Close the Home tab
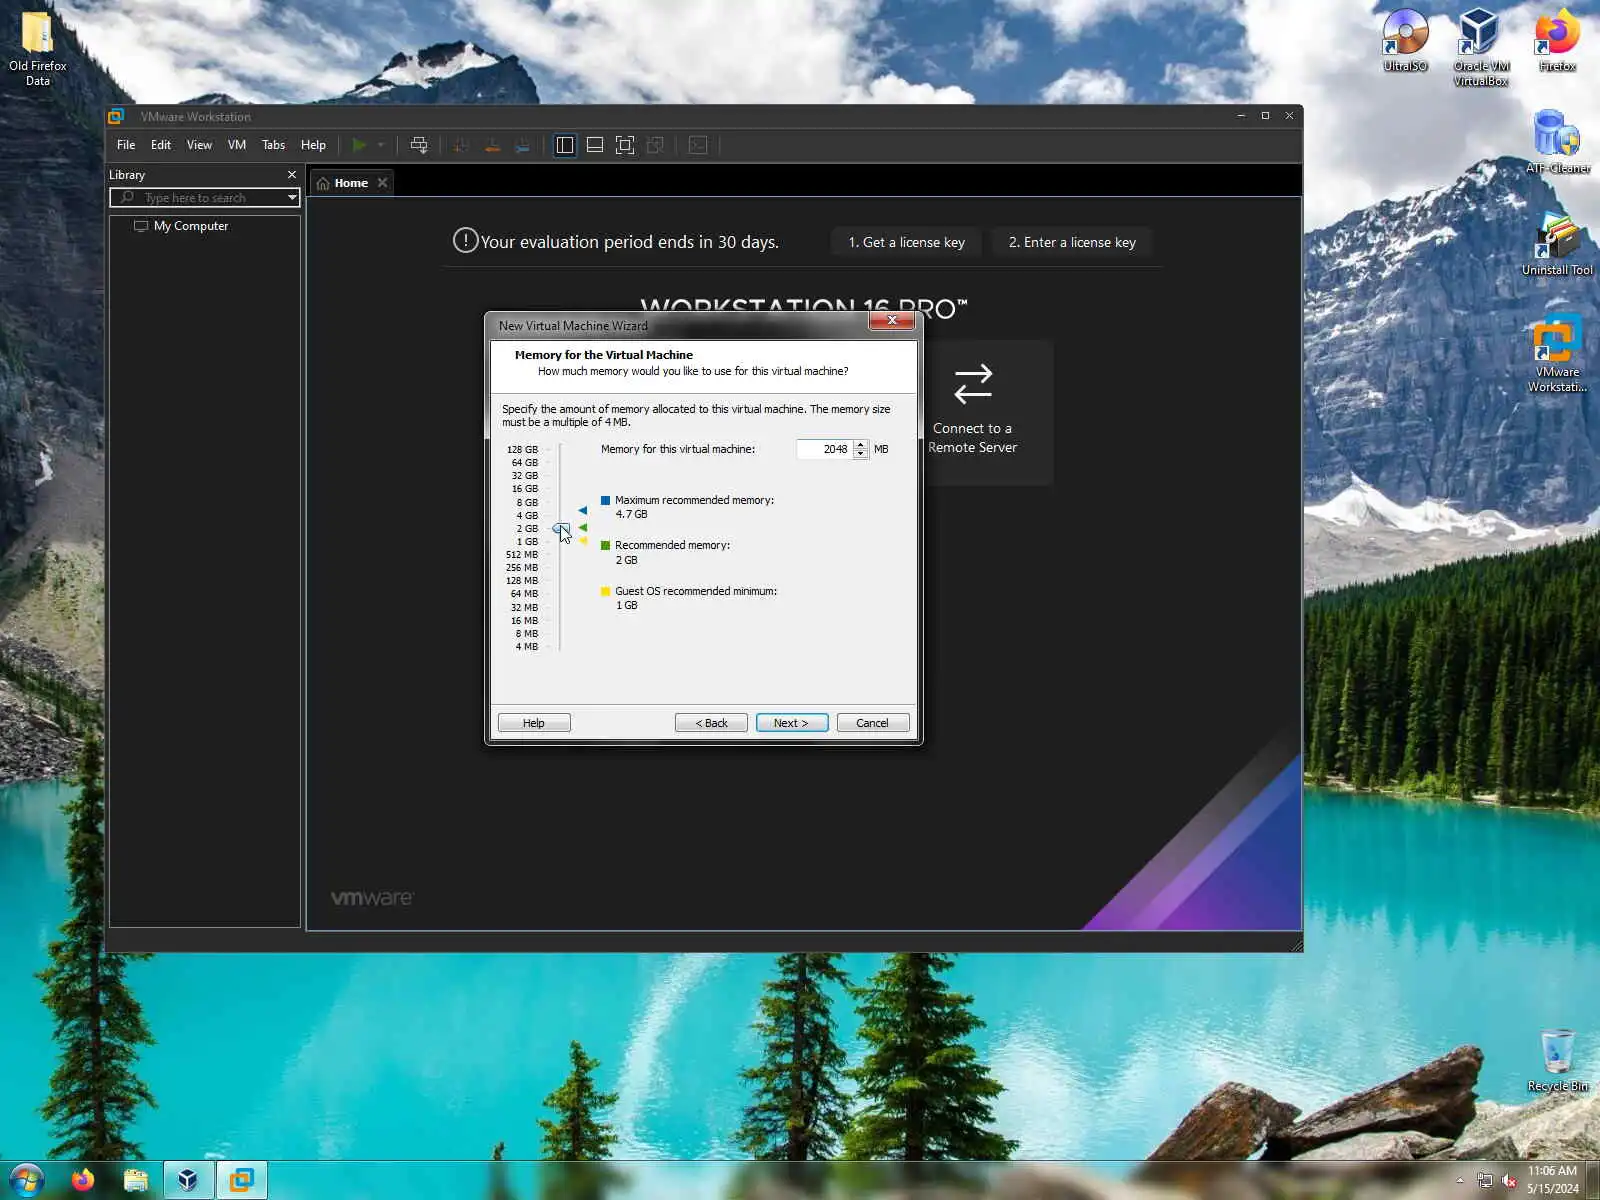The height and width of the screenshot is (1200, 1600). (x=382, y=183)
